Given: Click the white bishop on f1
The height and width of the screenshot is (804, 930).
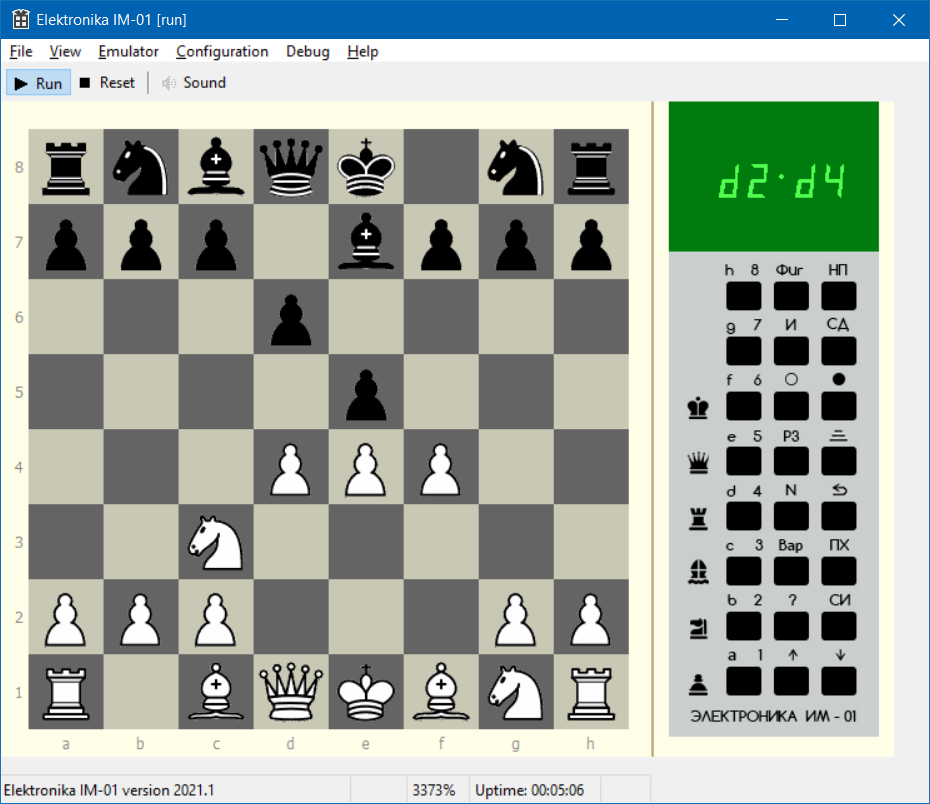Looking at the screenshot, I should [x=441, y=692].
